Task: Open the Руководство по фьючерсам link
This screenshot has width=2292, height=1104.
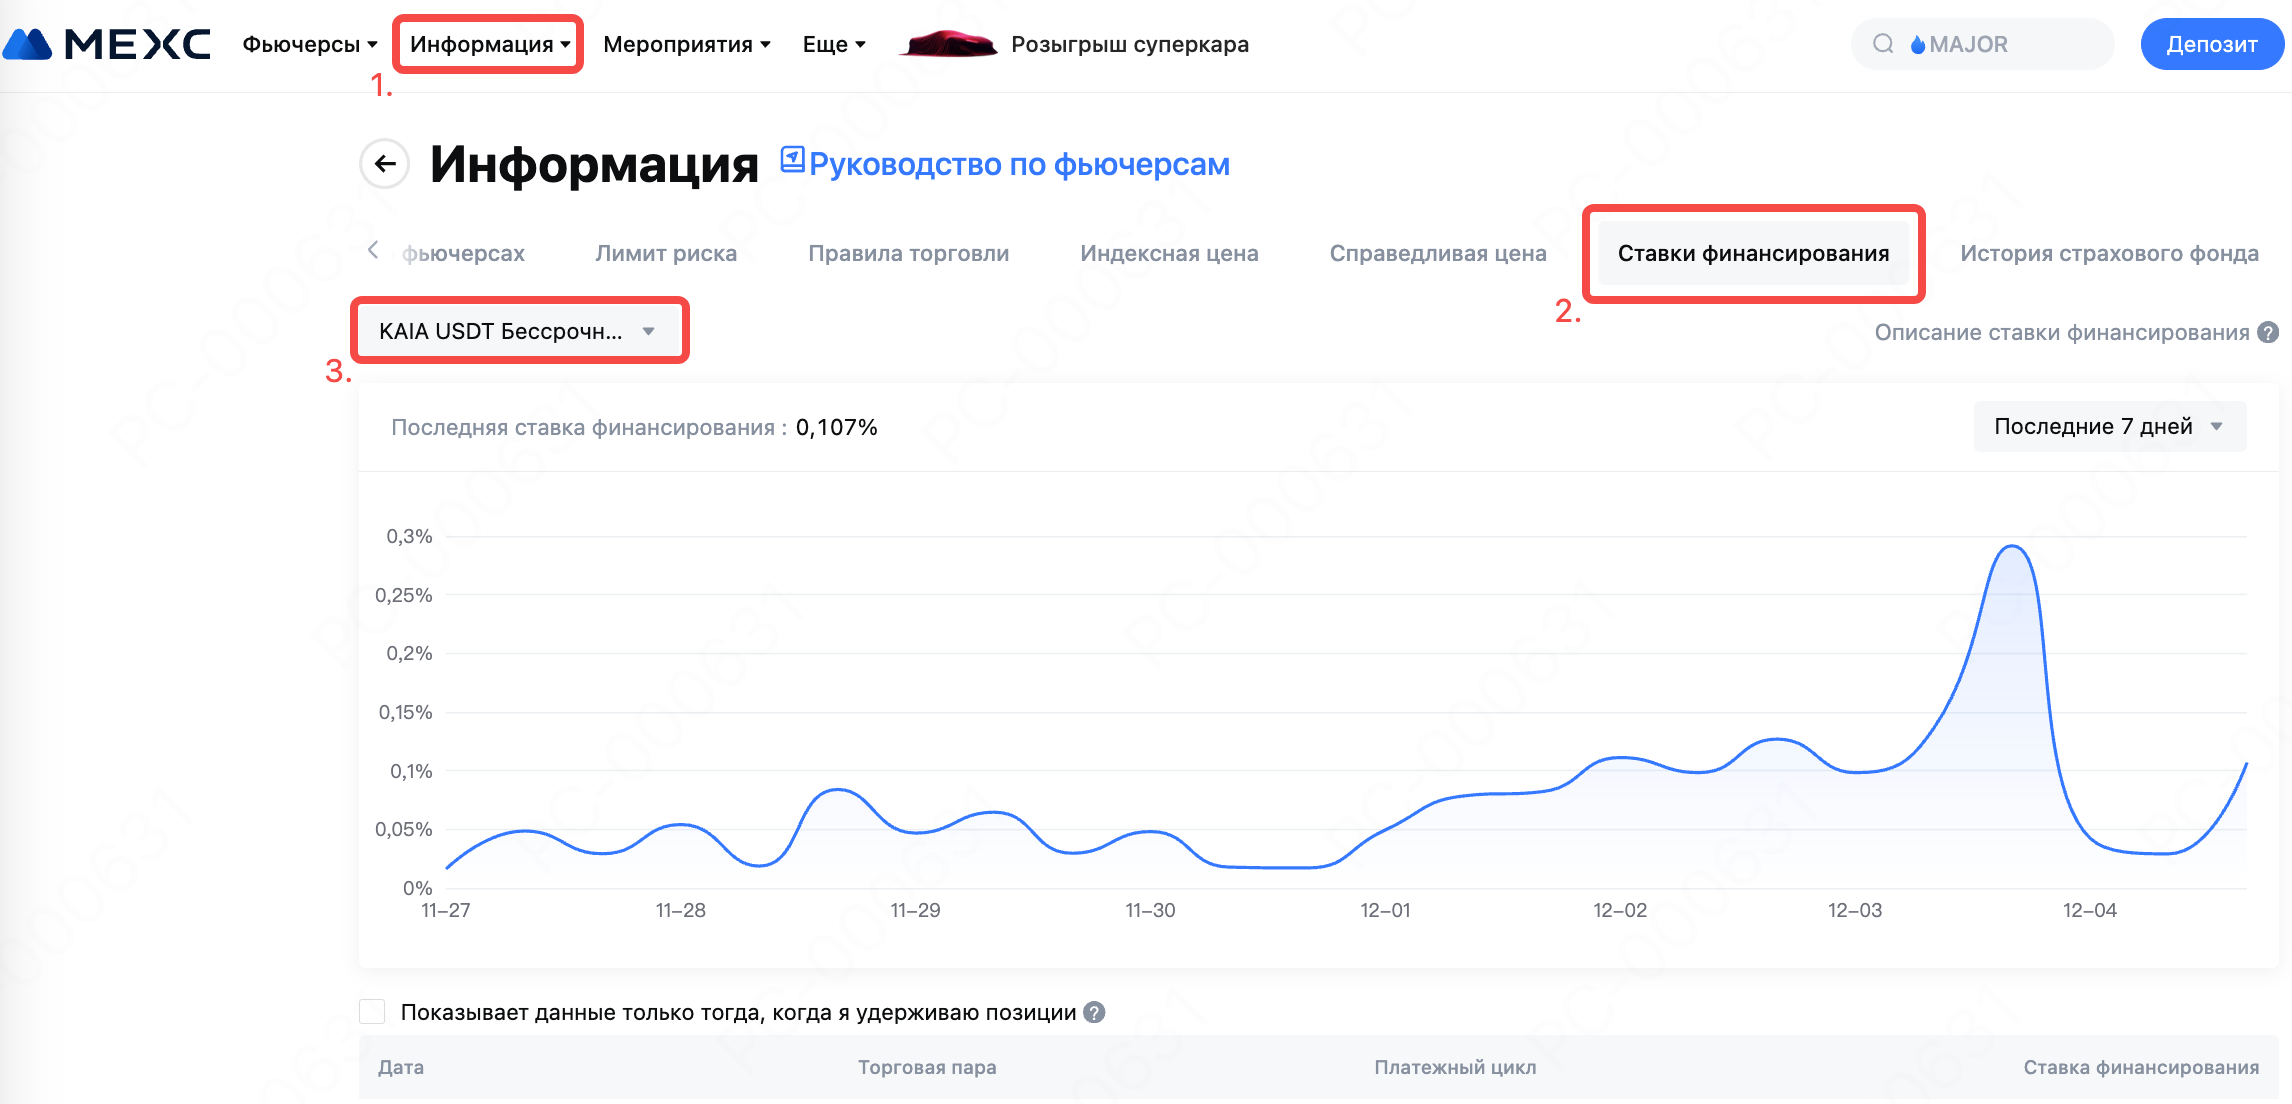Action: [1019, 164]
